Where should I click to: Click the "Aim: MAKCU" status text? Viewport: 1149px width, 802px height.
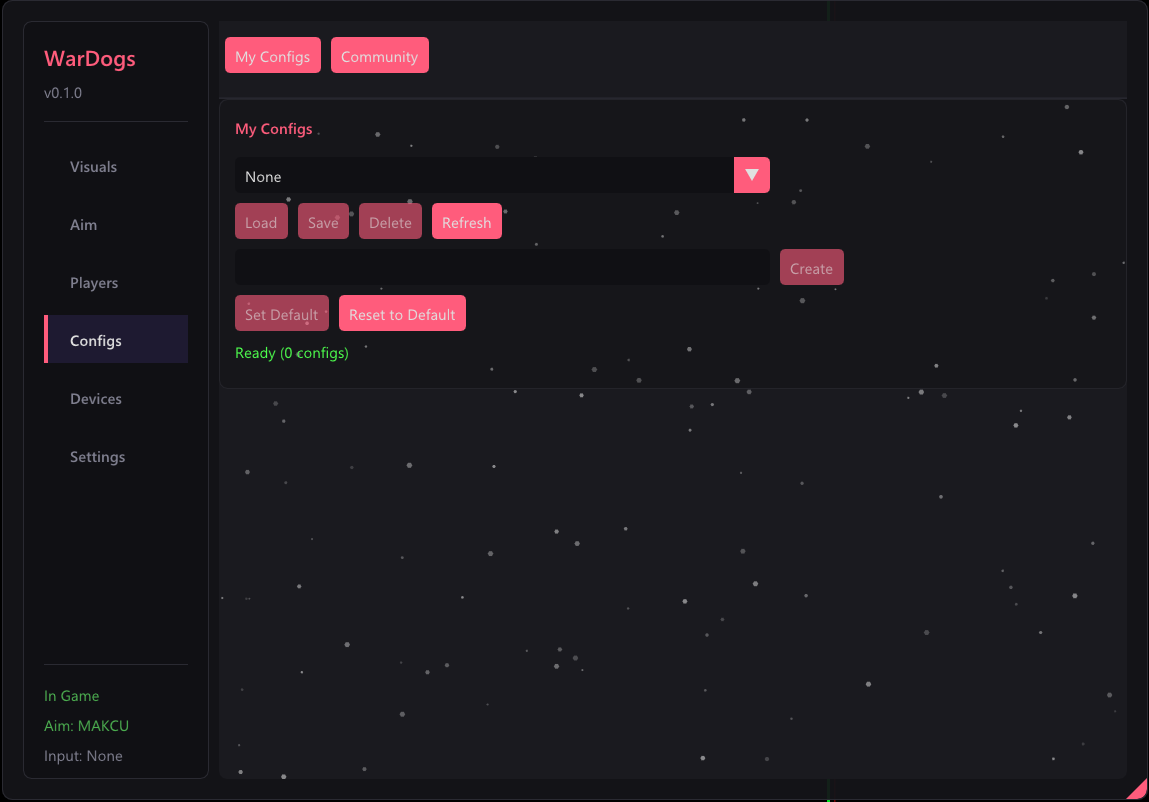click(86, 726)
